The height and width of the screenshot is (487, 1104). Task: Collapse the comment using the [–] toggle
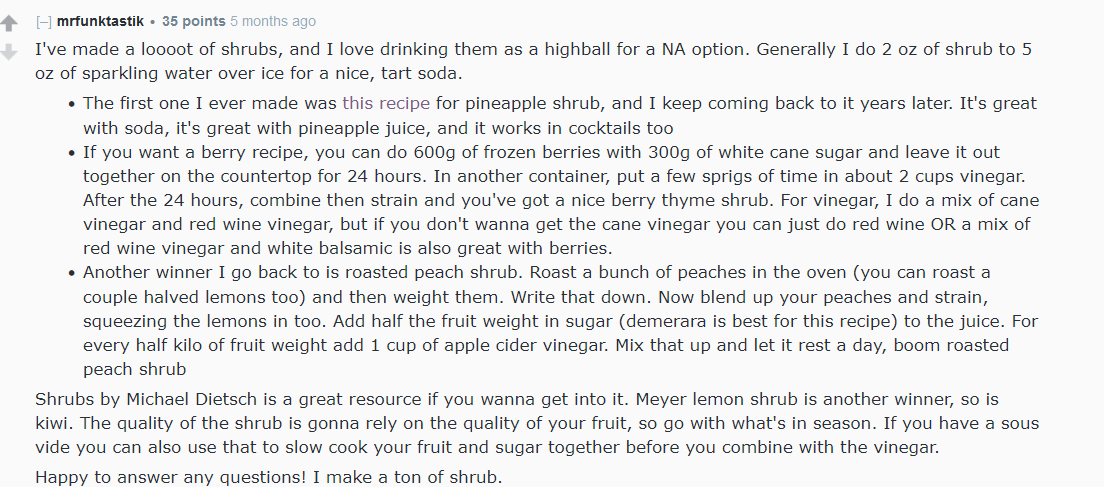[x=44, y=21]
